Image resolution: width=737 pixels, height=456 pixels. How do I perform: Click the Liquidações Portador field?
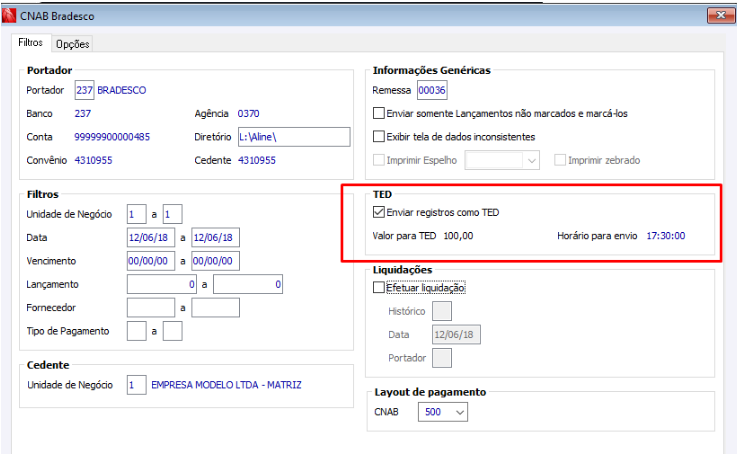[x=442, y=358]
